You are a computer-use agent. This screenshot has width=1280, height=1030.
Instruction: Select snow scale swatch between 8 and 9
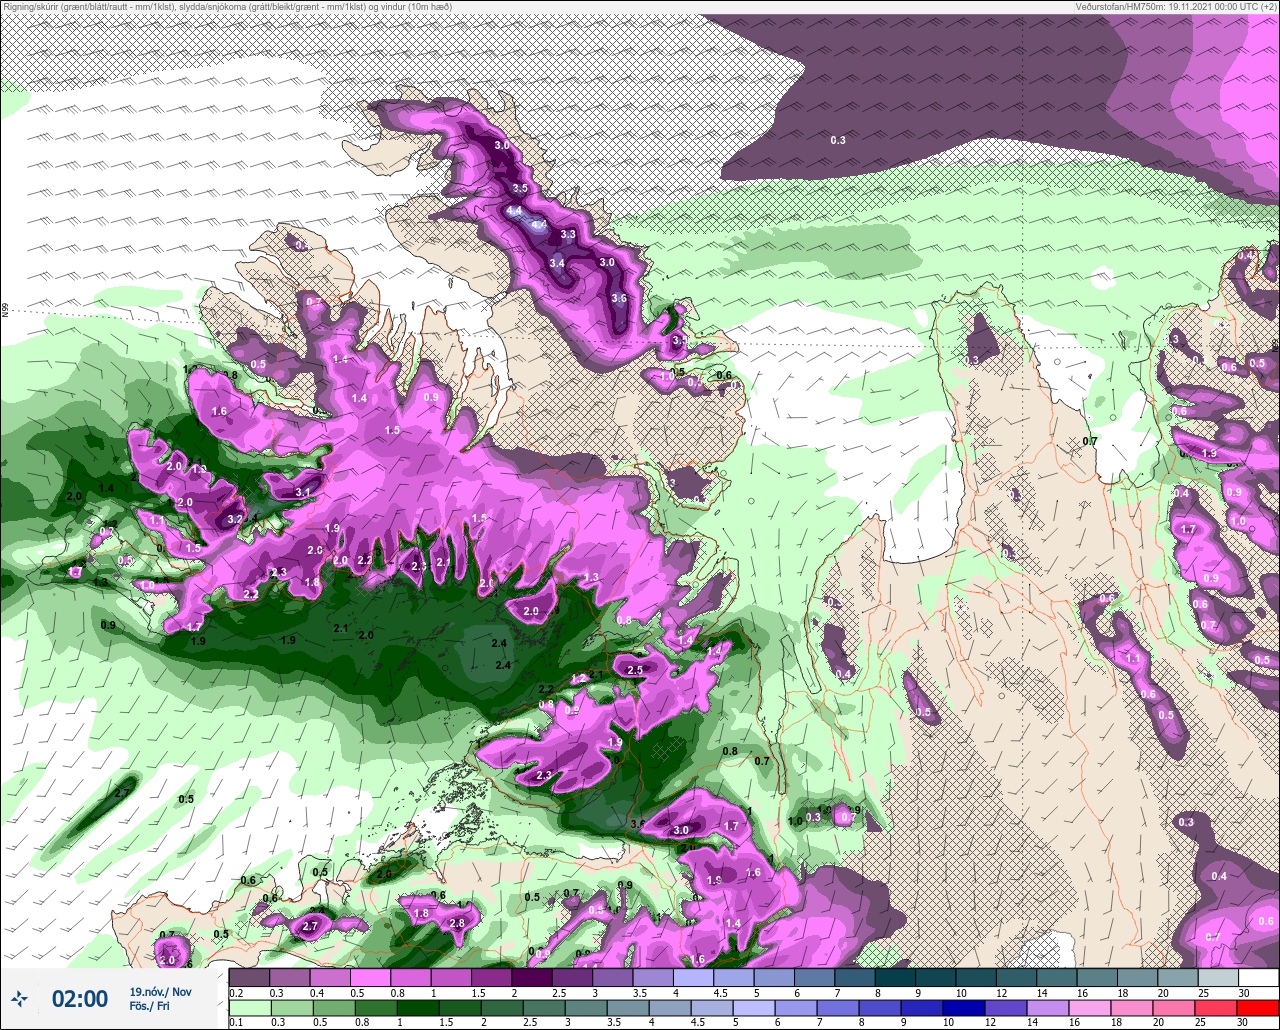(895, 977)
